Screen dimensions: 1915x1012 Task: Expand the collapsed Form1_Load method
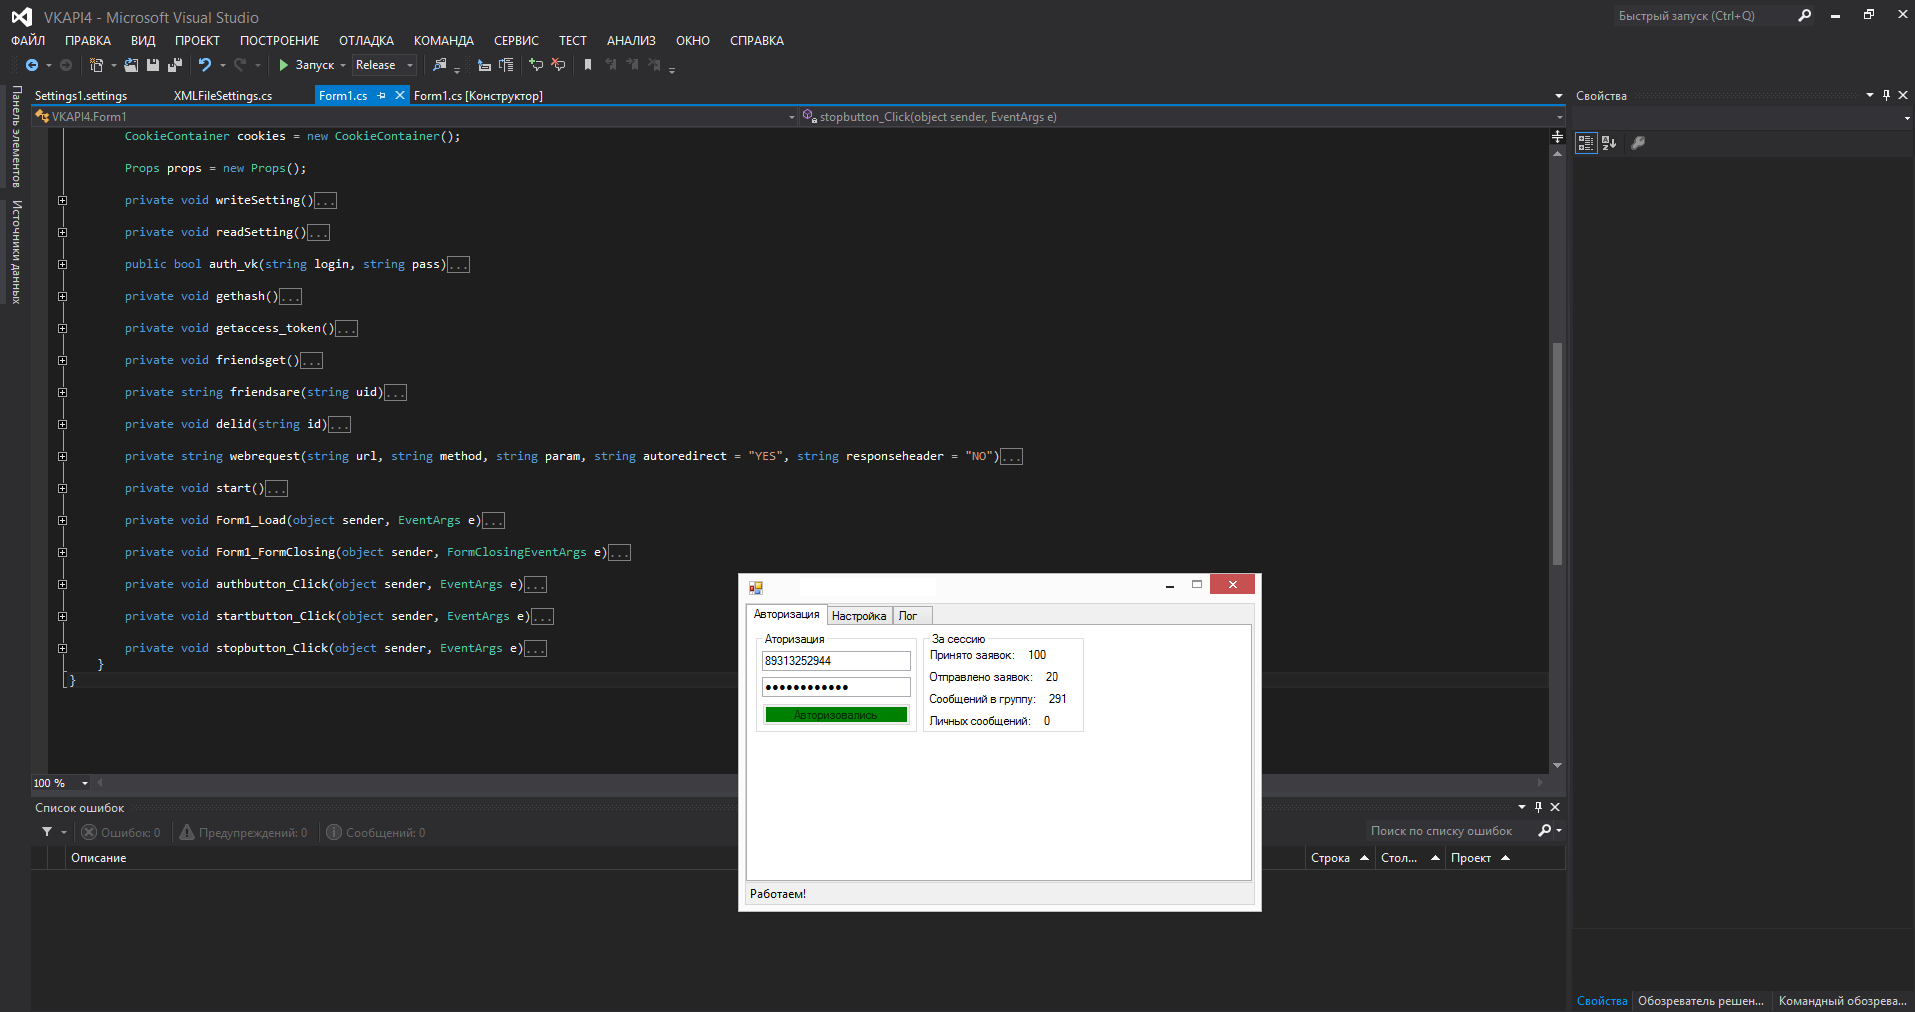[62, 521]
